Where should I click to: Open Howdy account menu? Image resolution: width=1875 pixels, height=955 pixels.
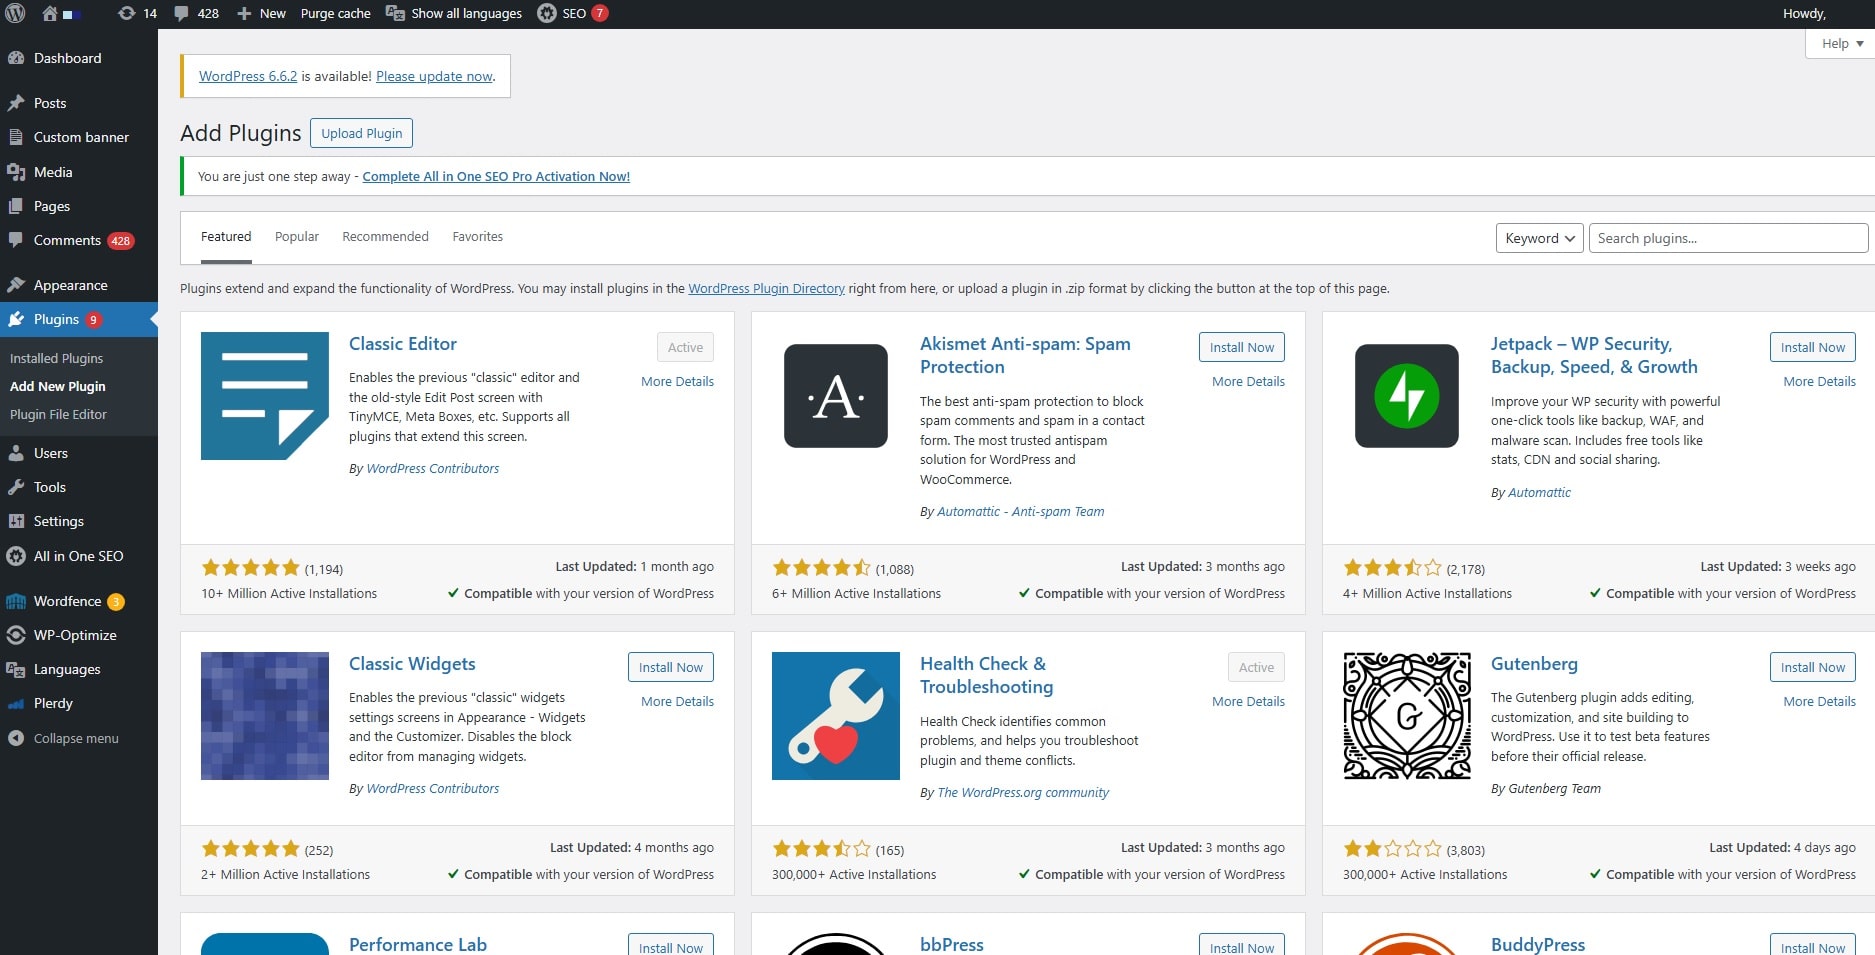pyautogui.click(x=1804, y=13)
